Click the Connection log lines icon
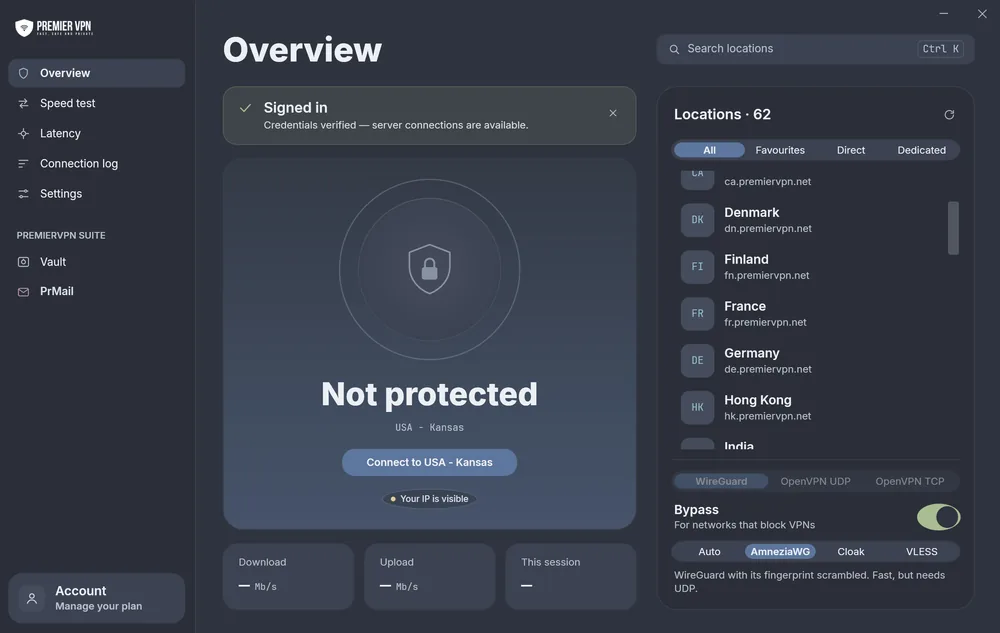1000x633 pixels. [x=24, y=163]
